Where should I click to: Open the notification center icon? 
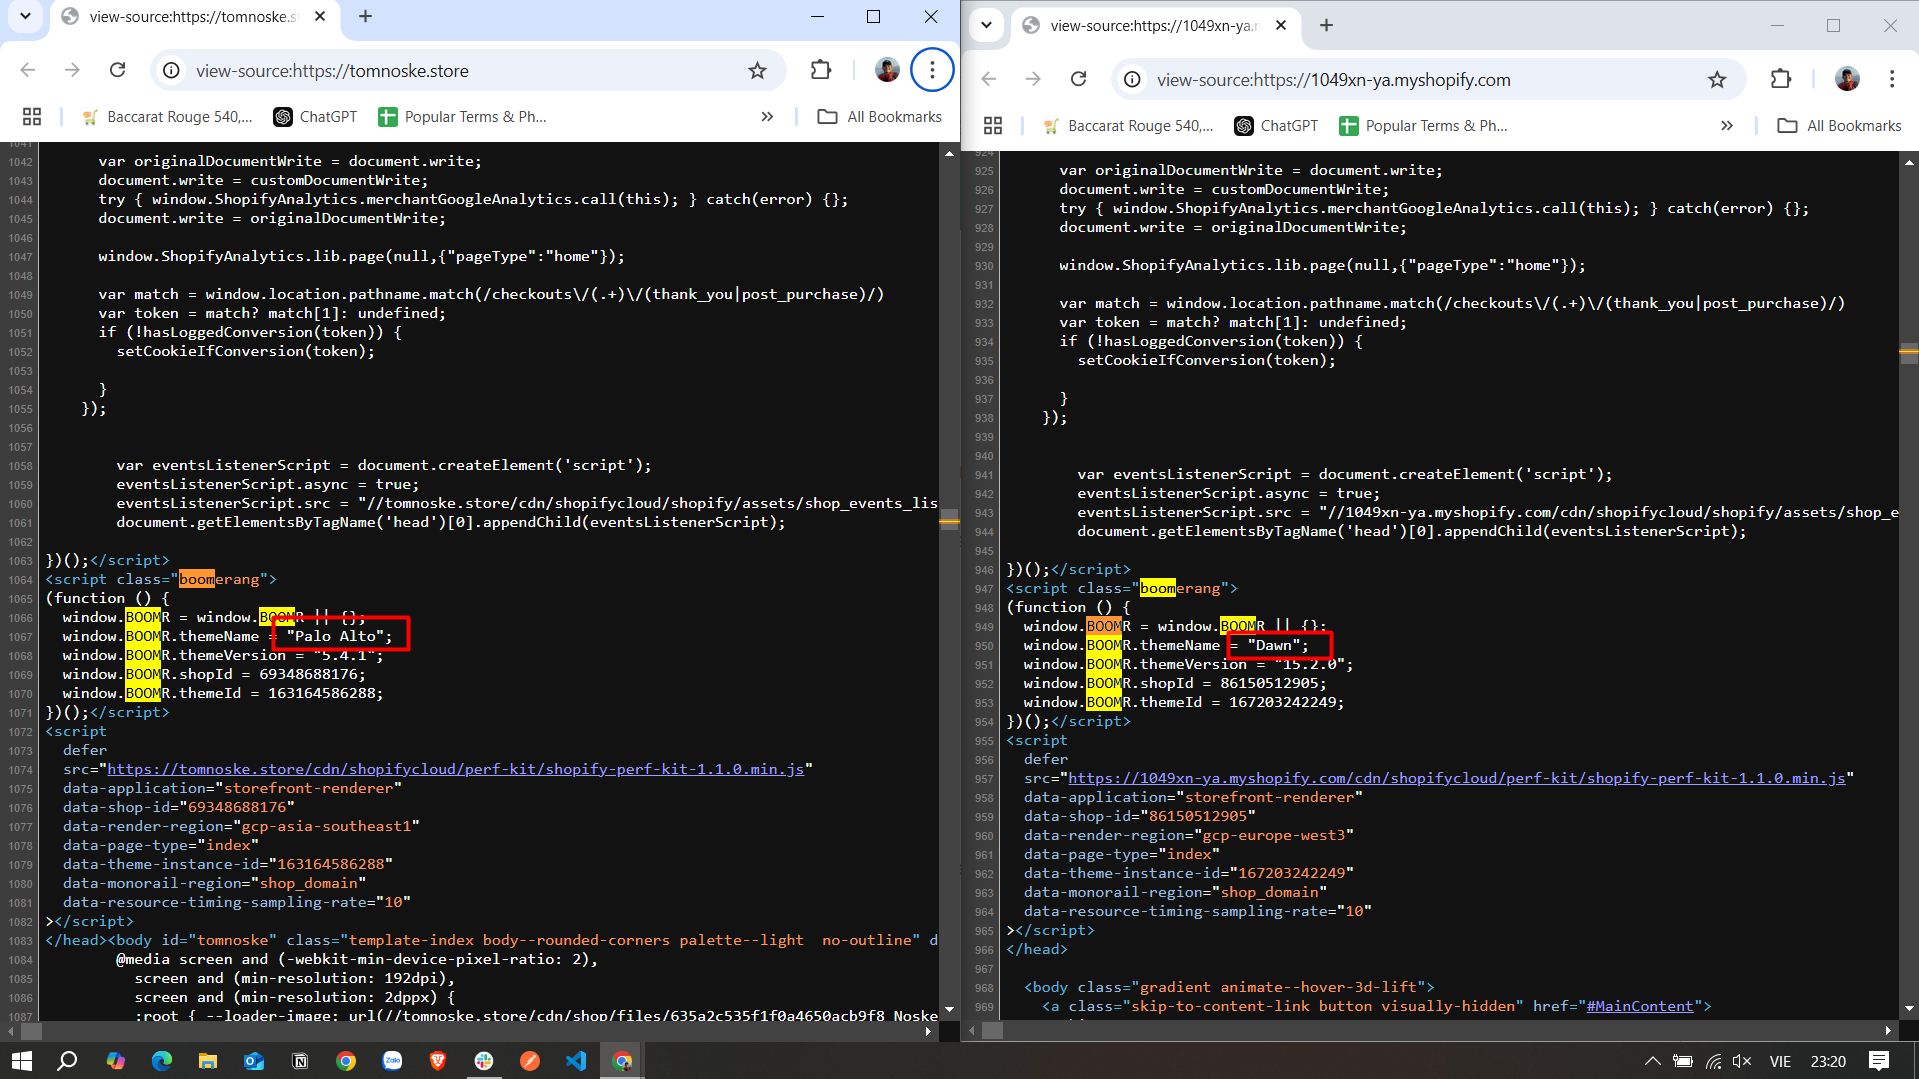(x=1879, y=1061)
